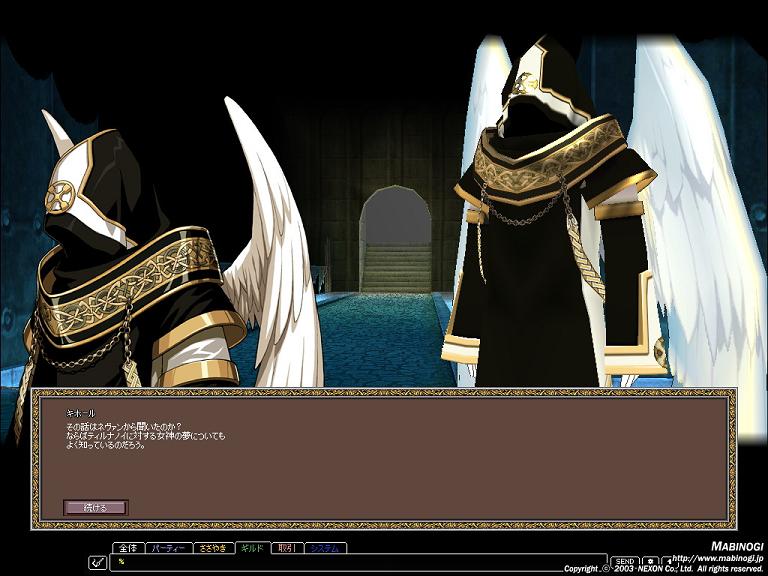The image size is (768, 576).
Task: Select the ギルド guild chat tab
Action: tap(252, 548)
